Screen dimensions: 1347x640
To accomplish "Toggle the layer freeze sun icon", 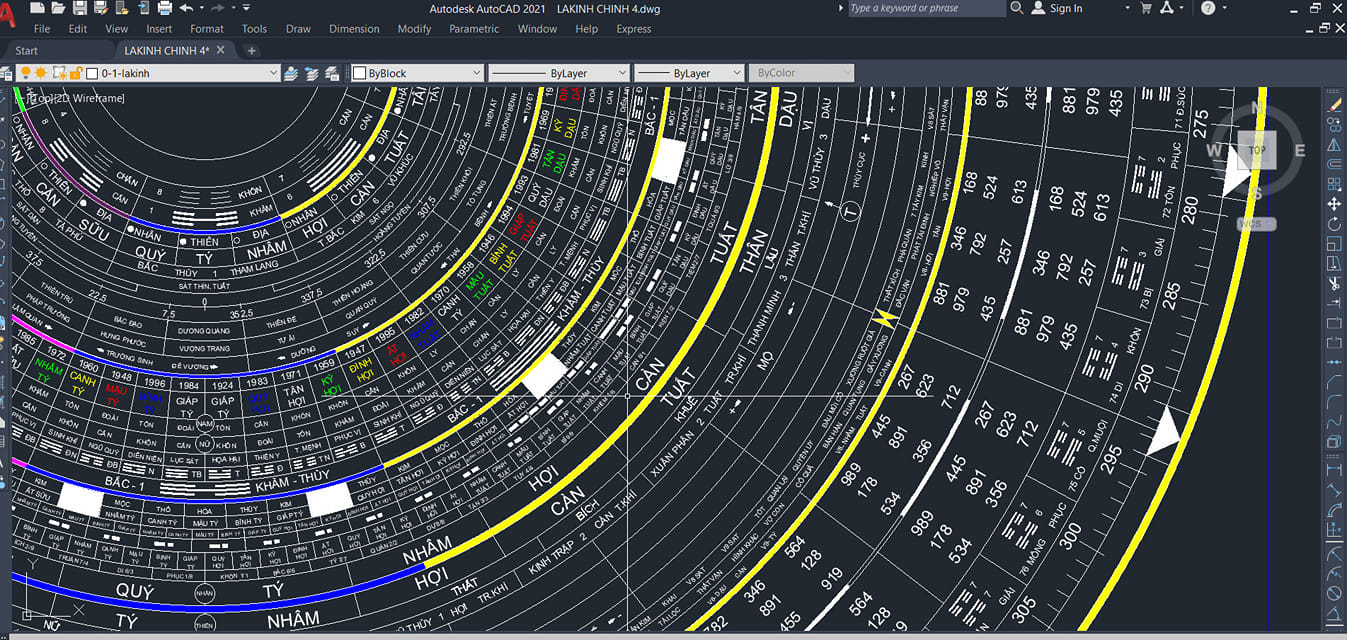I will point(41,73).
